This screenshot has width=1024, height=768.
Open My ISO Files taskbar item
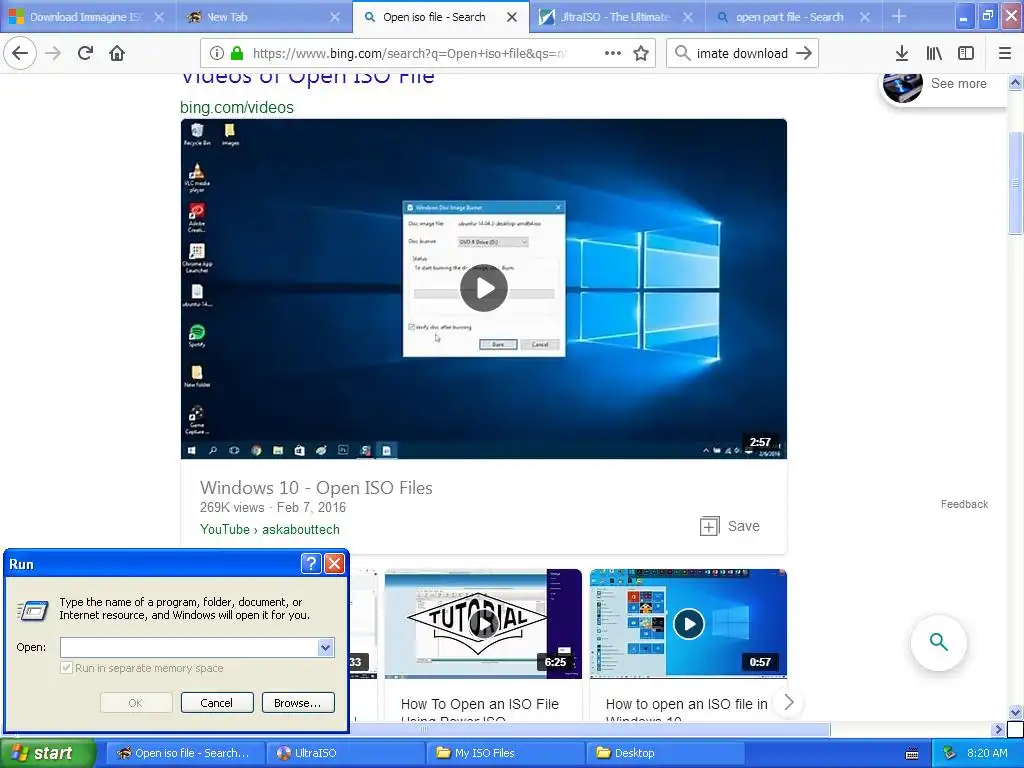[x=505, y=753]
